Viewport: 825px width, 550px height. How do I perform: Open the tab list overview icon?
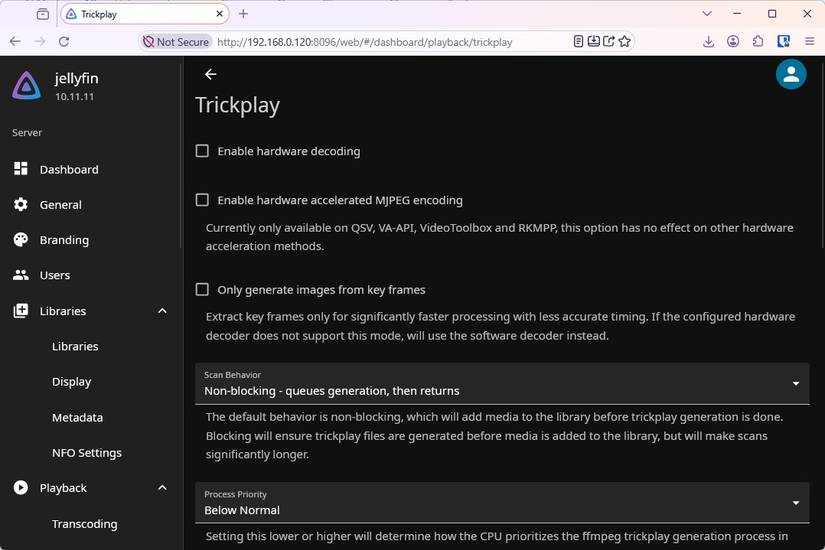pos(43,14)
